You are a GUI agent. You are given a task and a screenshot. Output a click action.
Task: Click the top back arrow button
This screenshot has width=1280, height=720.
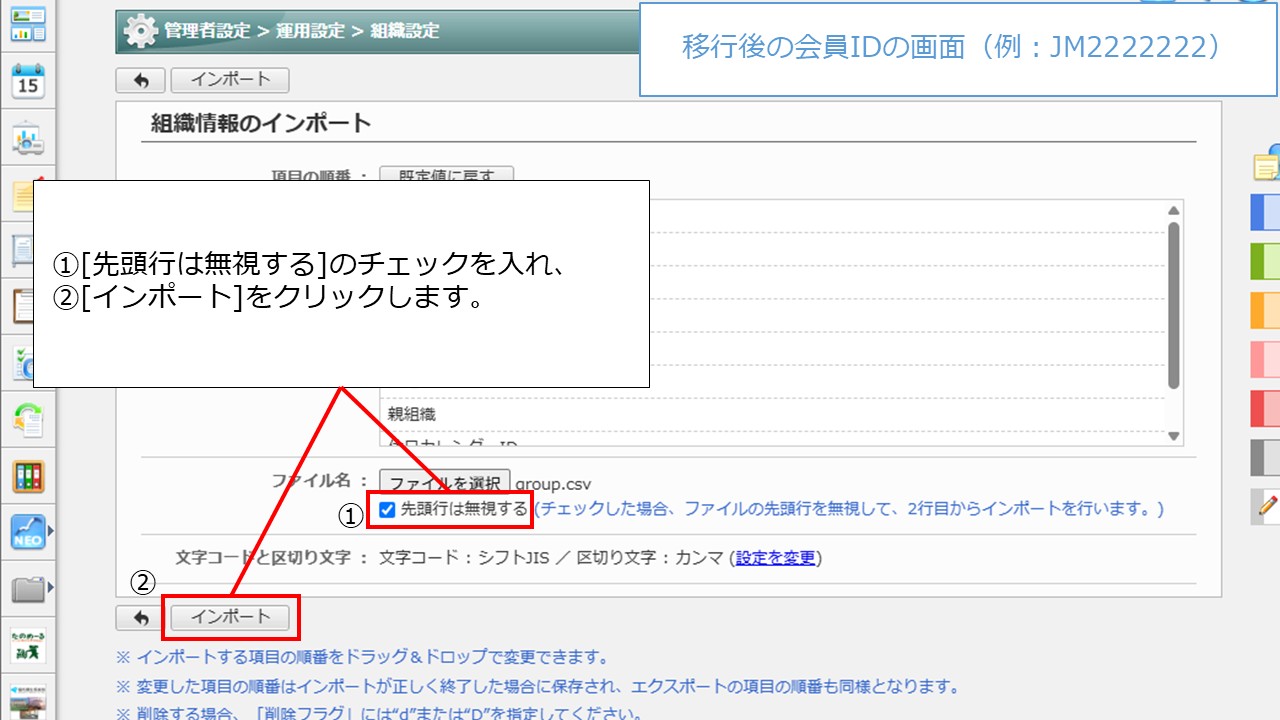pyautogui.click(x=141, y=80)
